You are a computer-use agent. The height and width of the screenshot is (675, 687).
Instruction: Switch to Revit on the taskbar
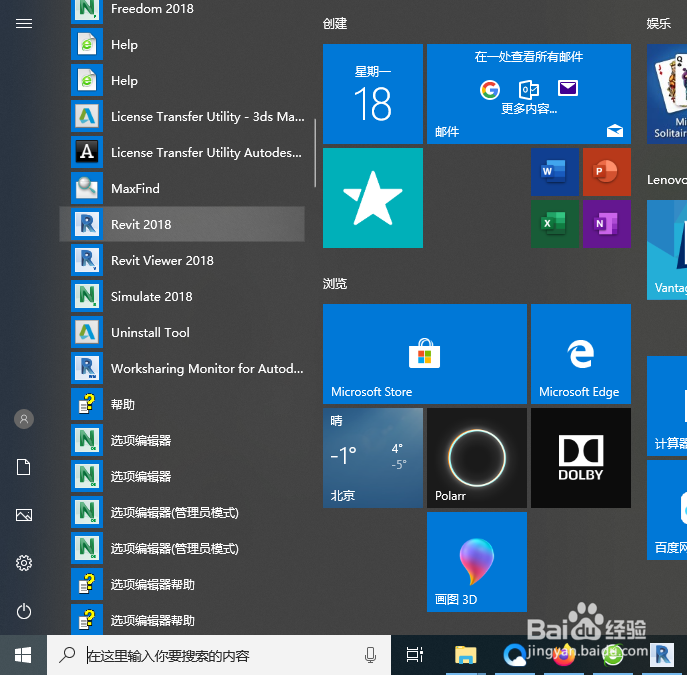pyautogui.click(x=662, y=655)
